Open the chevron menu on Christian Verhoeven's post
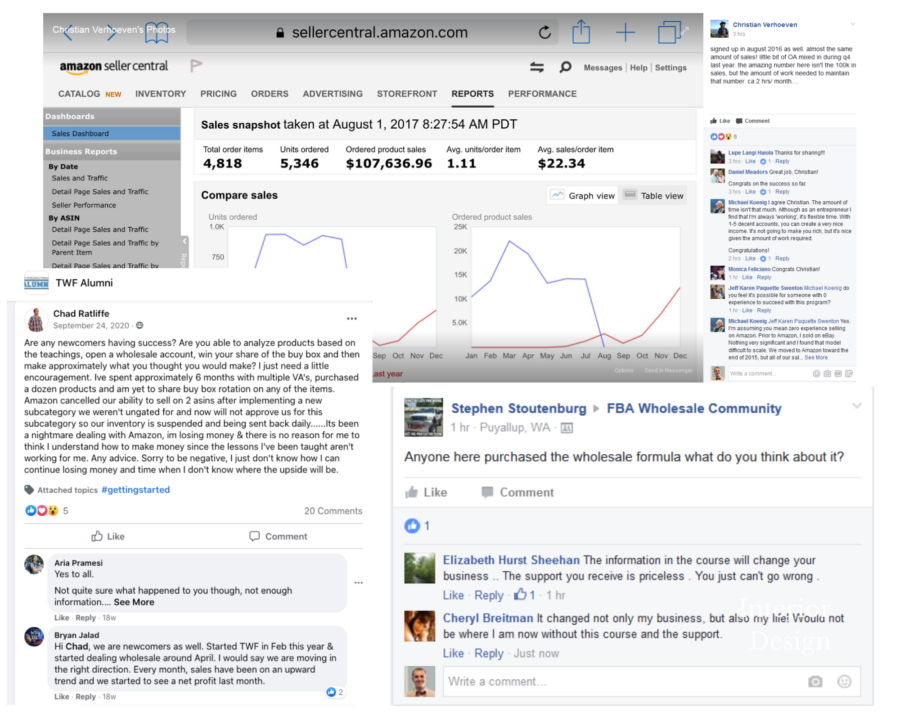The image size is (900, 720). tap(853, 25)
